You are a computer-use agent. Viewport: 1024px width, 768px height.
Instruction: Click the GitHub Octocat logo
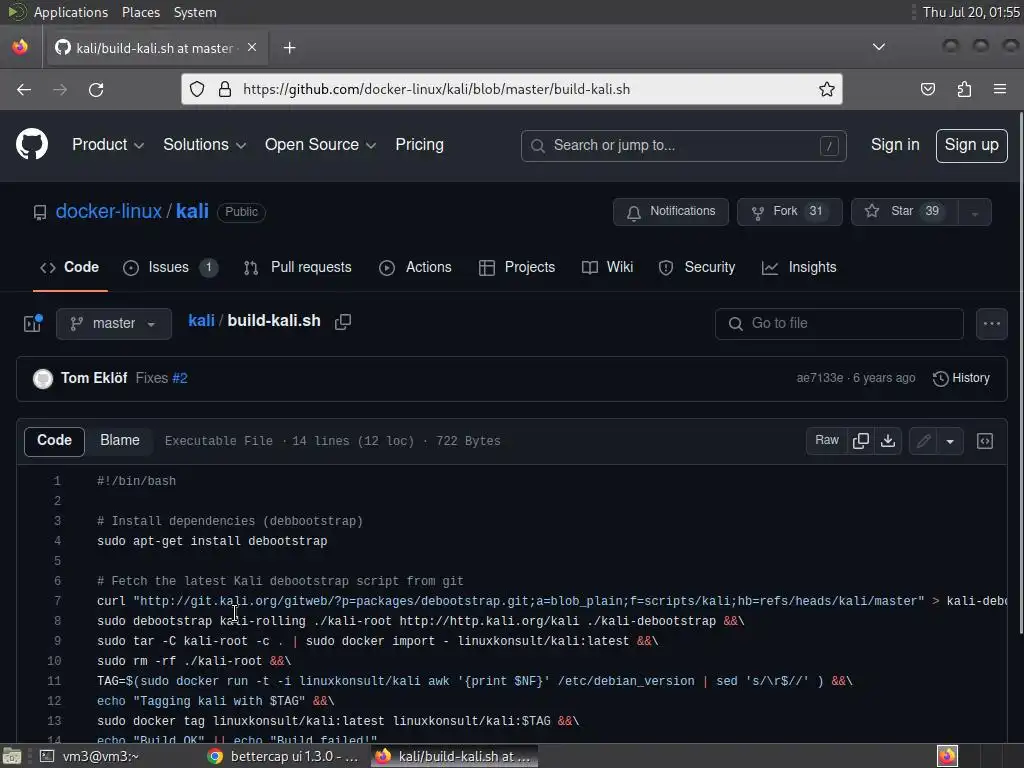pos(31,144)
